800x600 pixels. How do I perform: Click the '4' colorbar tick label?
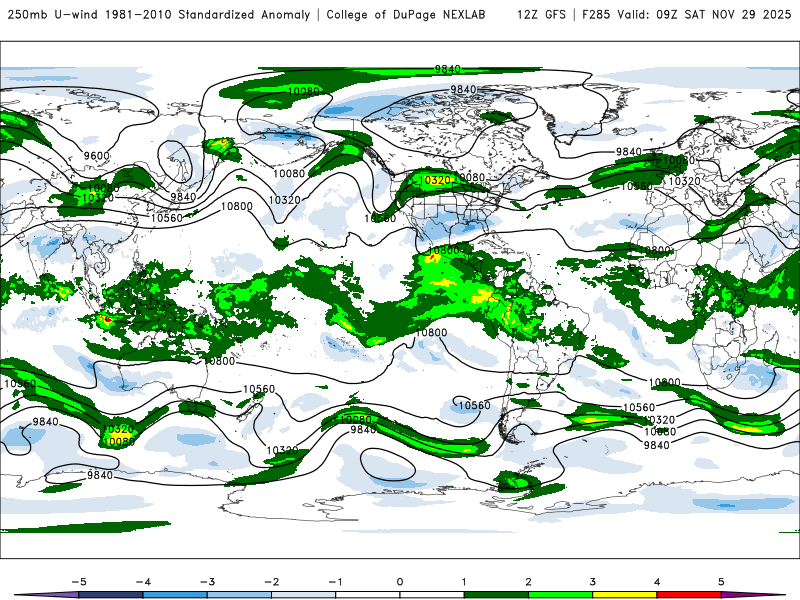click(x=657, y=582)
